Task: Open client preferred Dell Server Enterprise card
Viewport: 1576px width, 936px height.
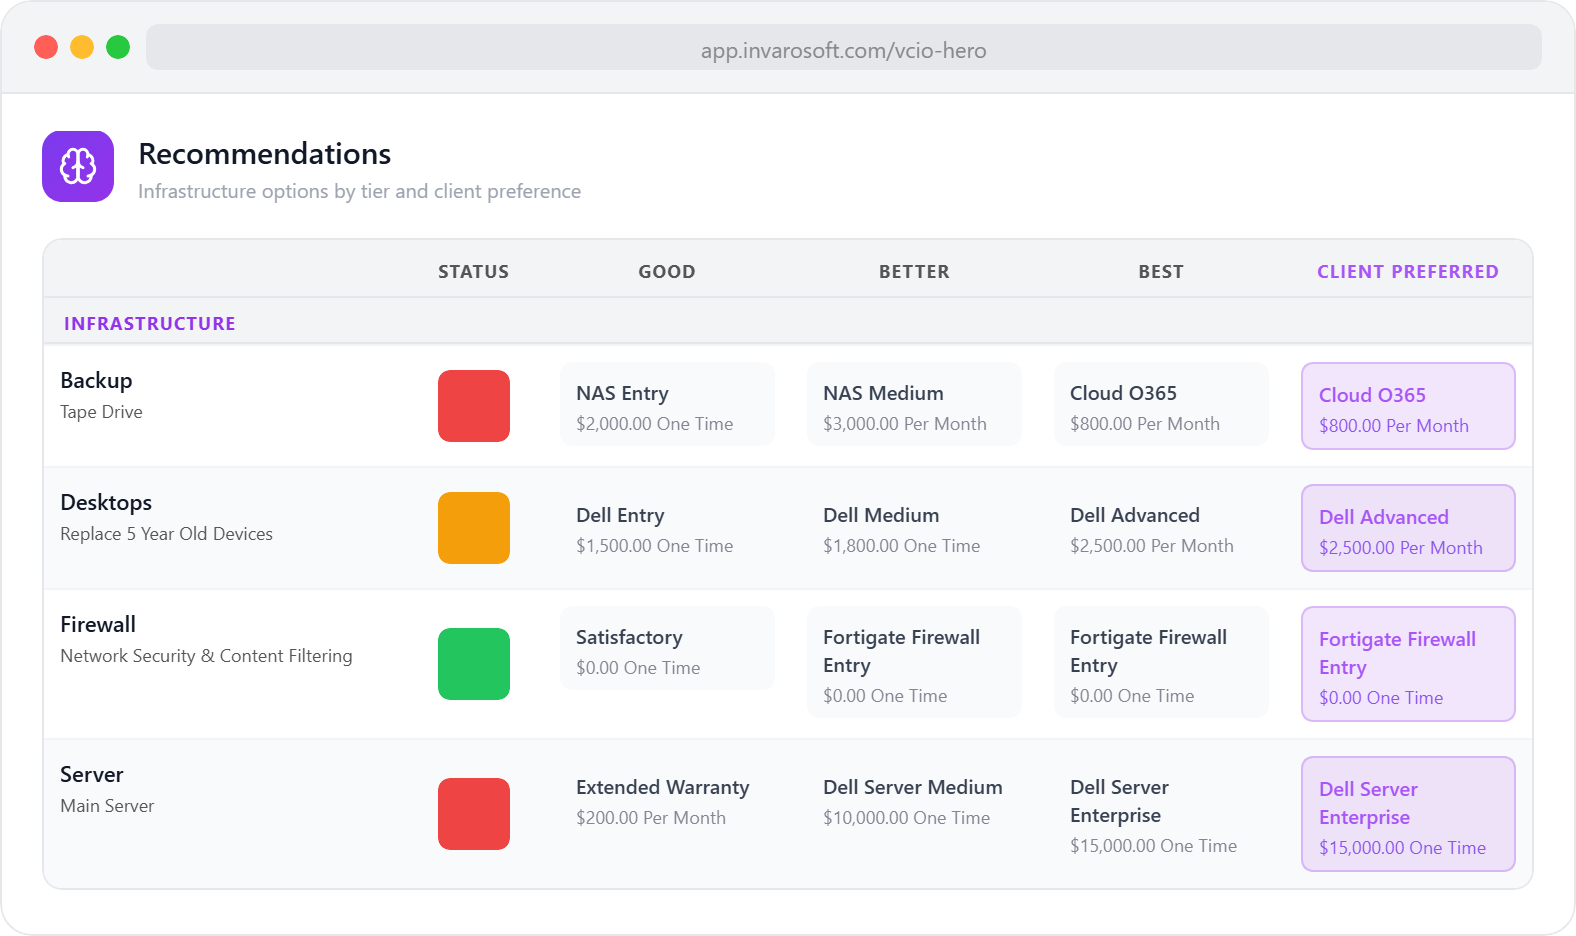Action: pos(1408,814)
